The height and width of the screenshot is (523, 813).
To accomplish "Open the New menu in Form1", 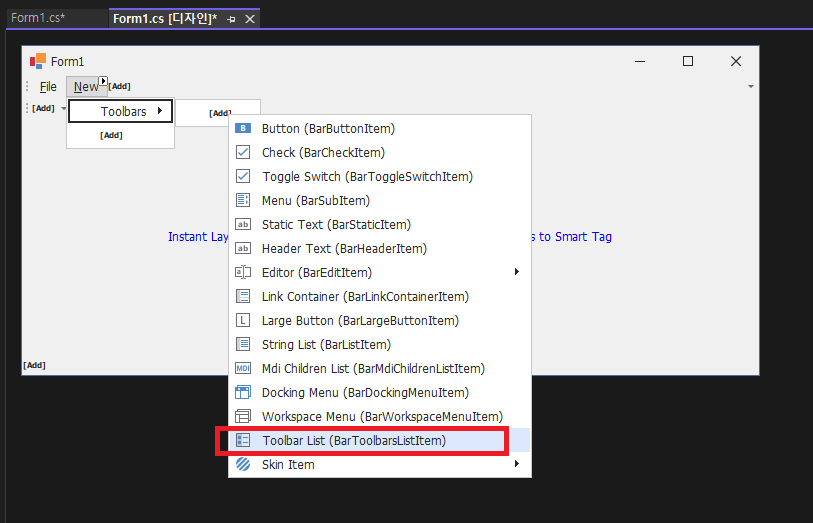I will tap(86, 87).
